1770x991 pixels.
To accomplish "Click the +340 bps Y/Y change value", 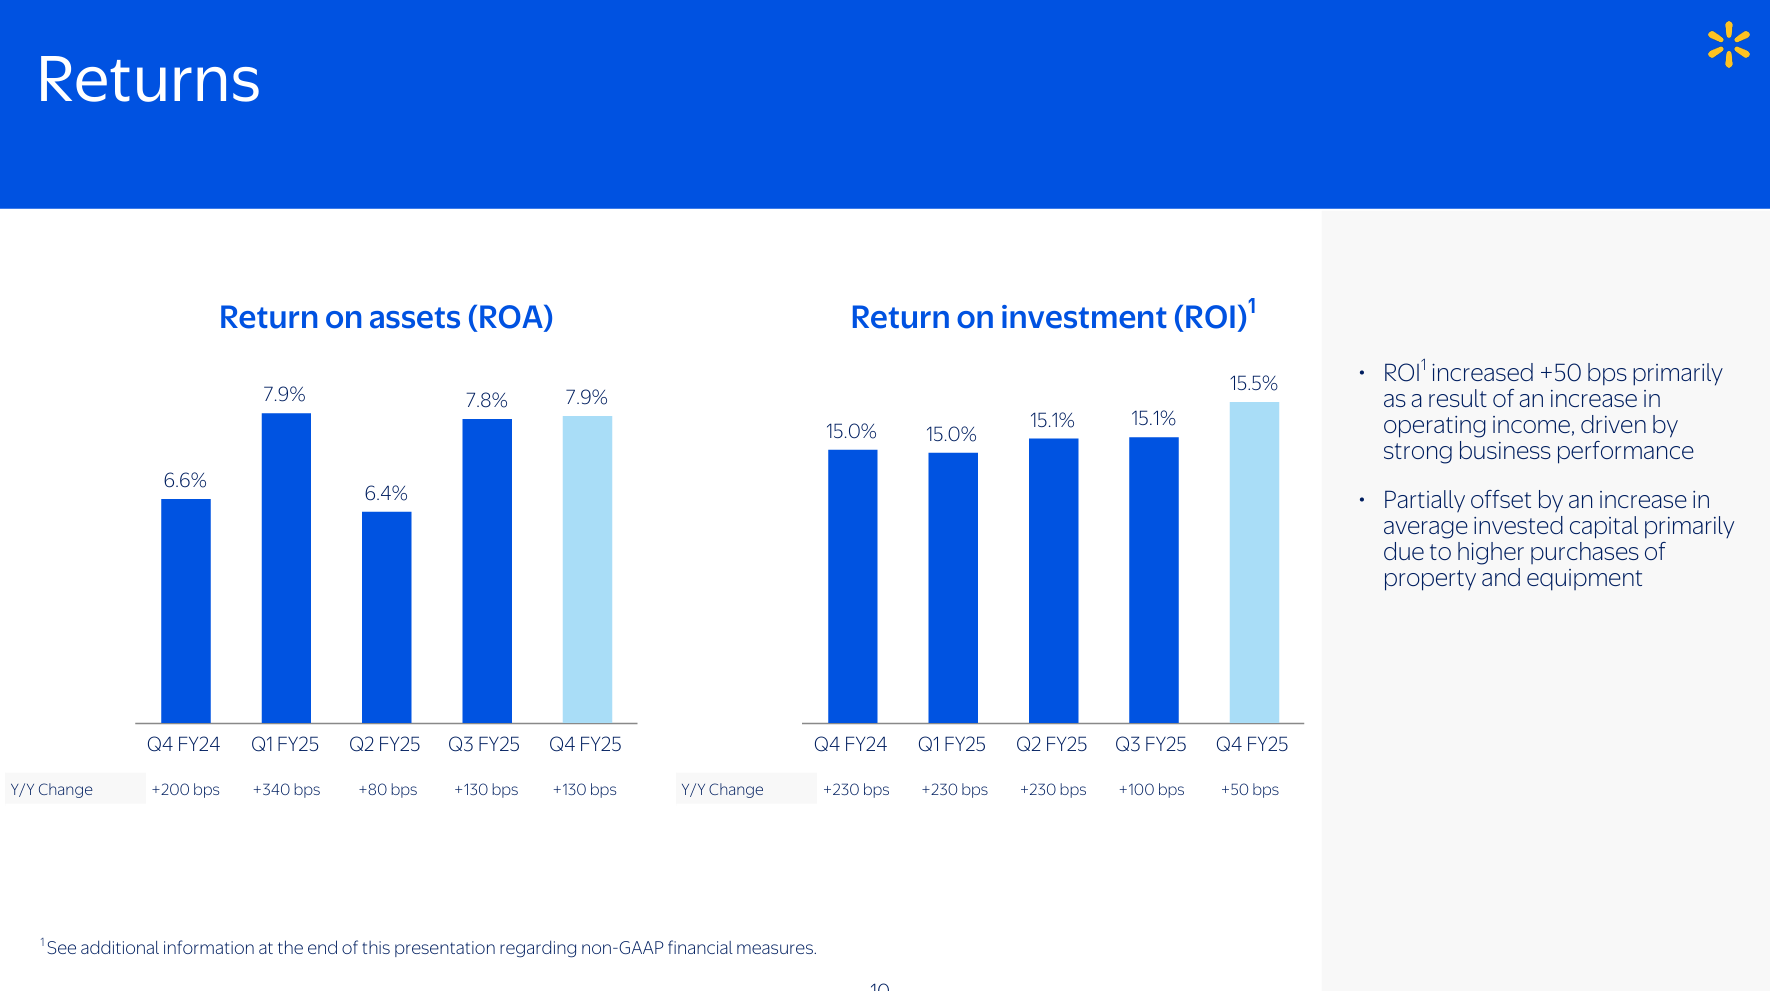I will pos(286,789).
